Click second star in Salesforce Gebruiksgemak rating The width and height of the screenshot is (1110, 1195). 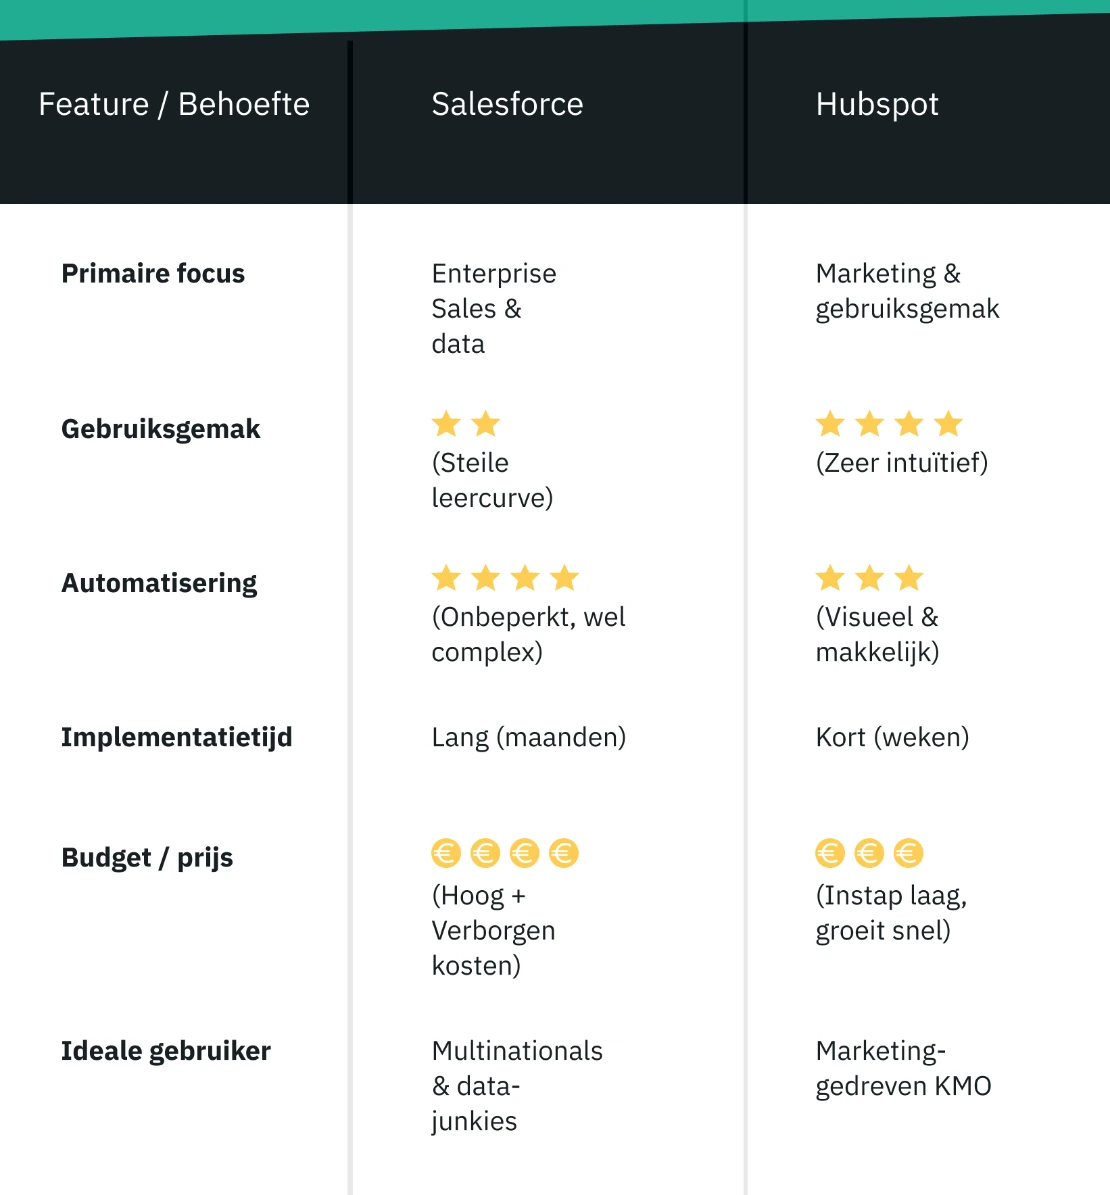click(486, 424)
